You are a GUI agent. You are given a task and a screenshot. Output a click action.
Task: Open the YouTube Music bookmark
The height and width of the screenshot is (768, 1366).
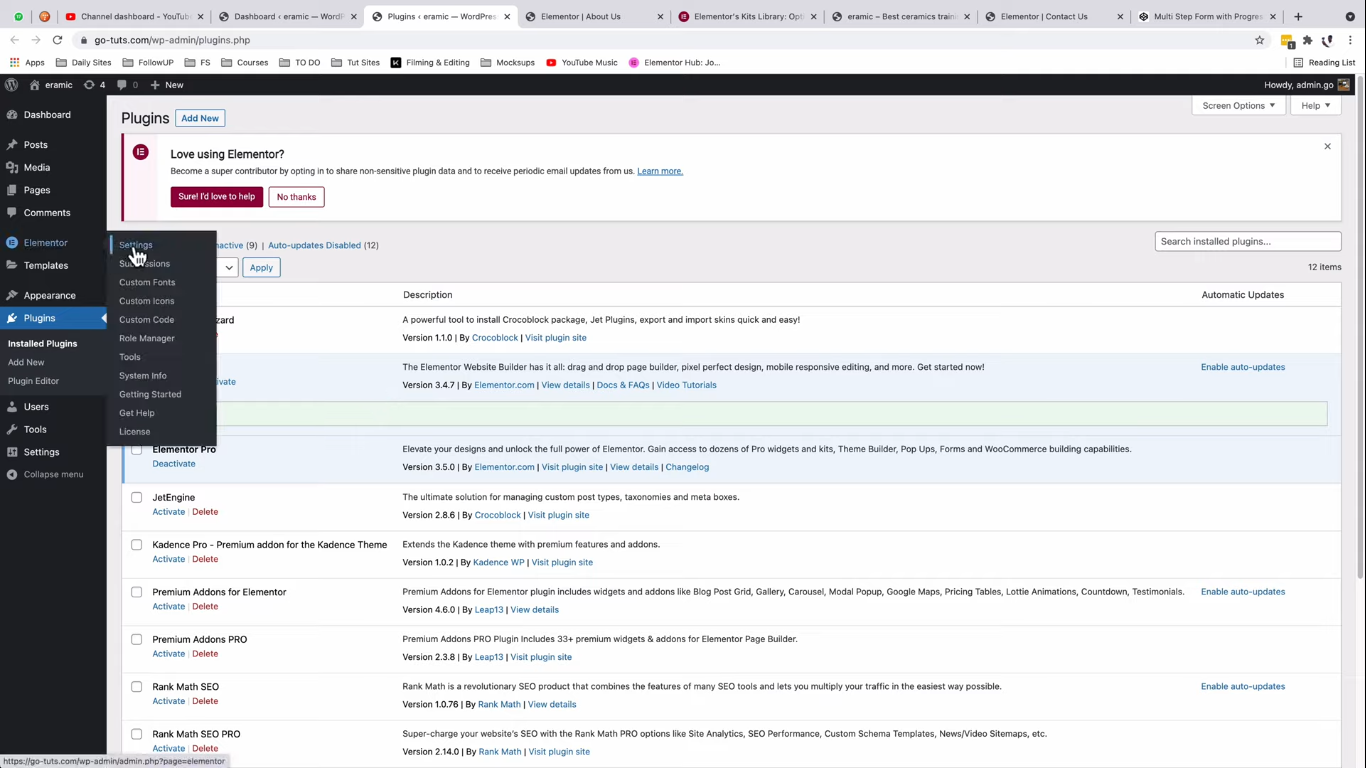582,62
